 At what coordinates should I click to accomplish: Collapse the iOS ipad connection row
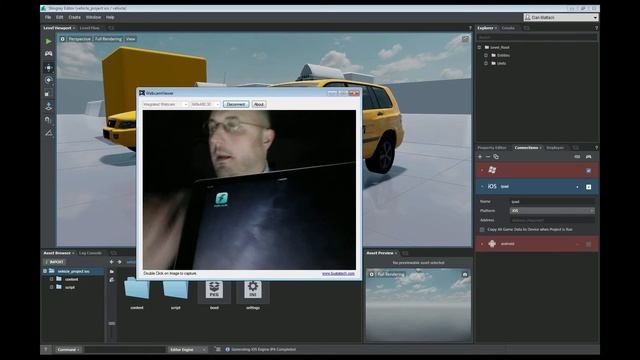(x=482, y=187)
